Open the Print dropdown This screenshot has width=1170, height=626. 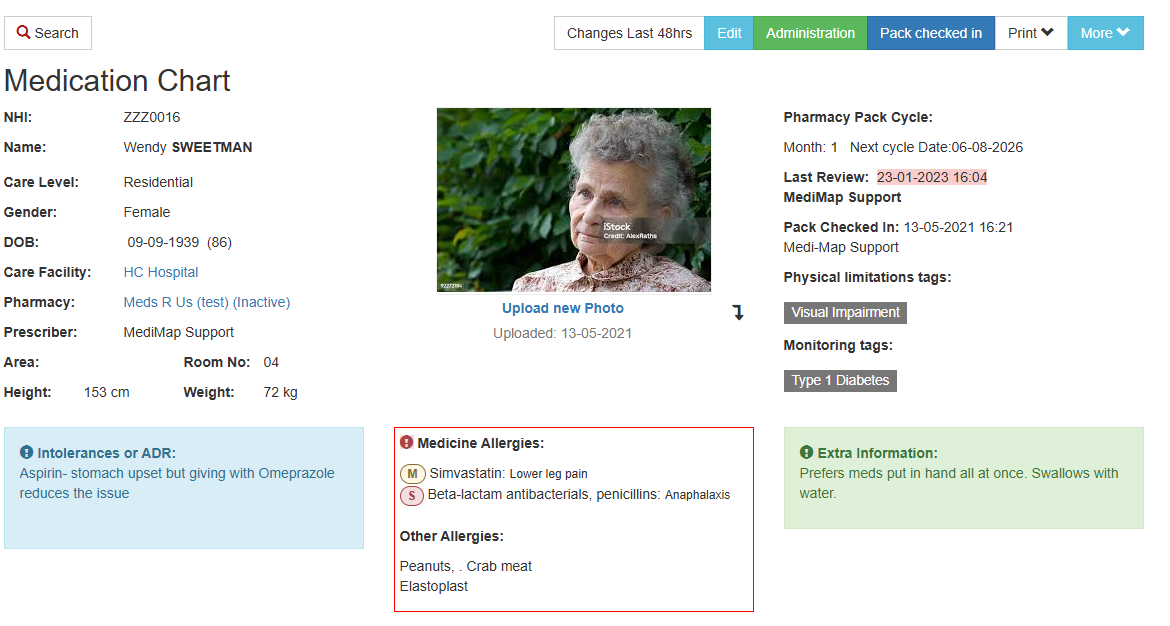click(1030, 33)
